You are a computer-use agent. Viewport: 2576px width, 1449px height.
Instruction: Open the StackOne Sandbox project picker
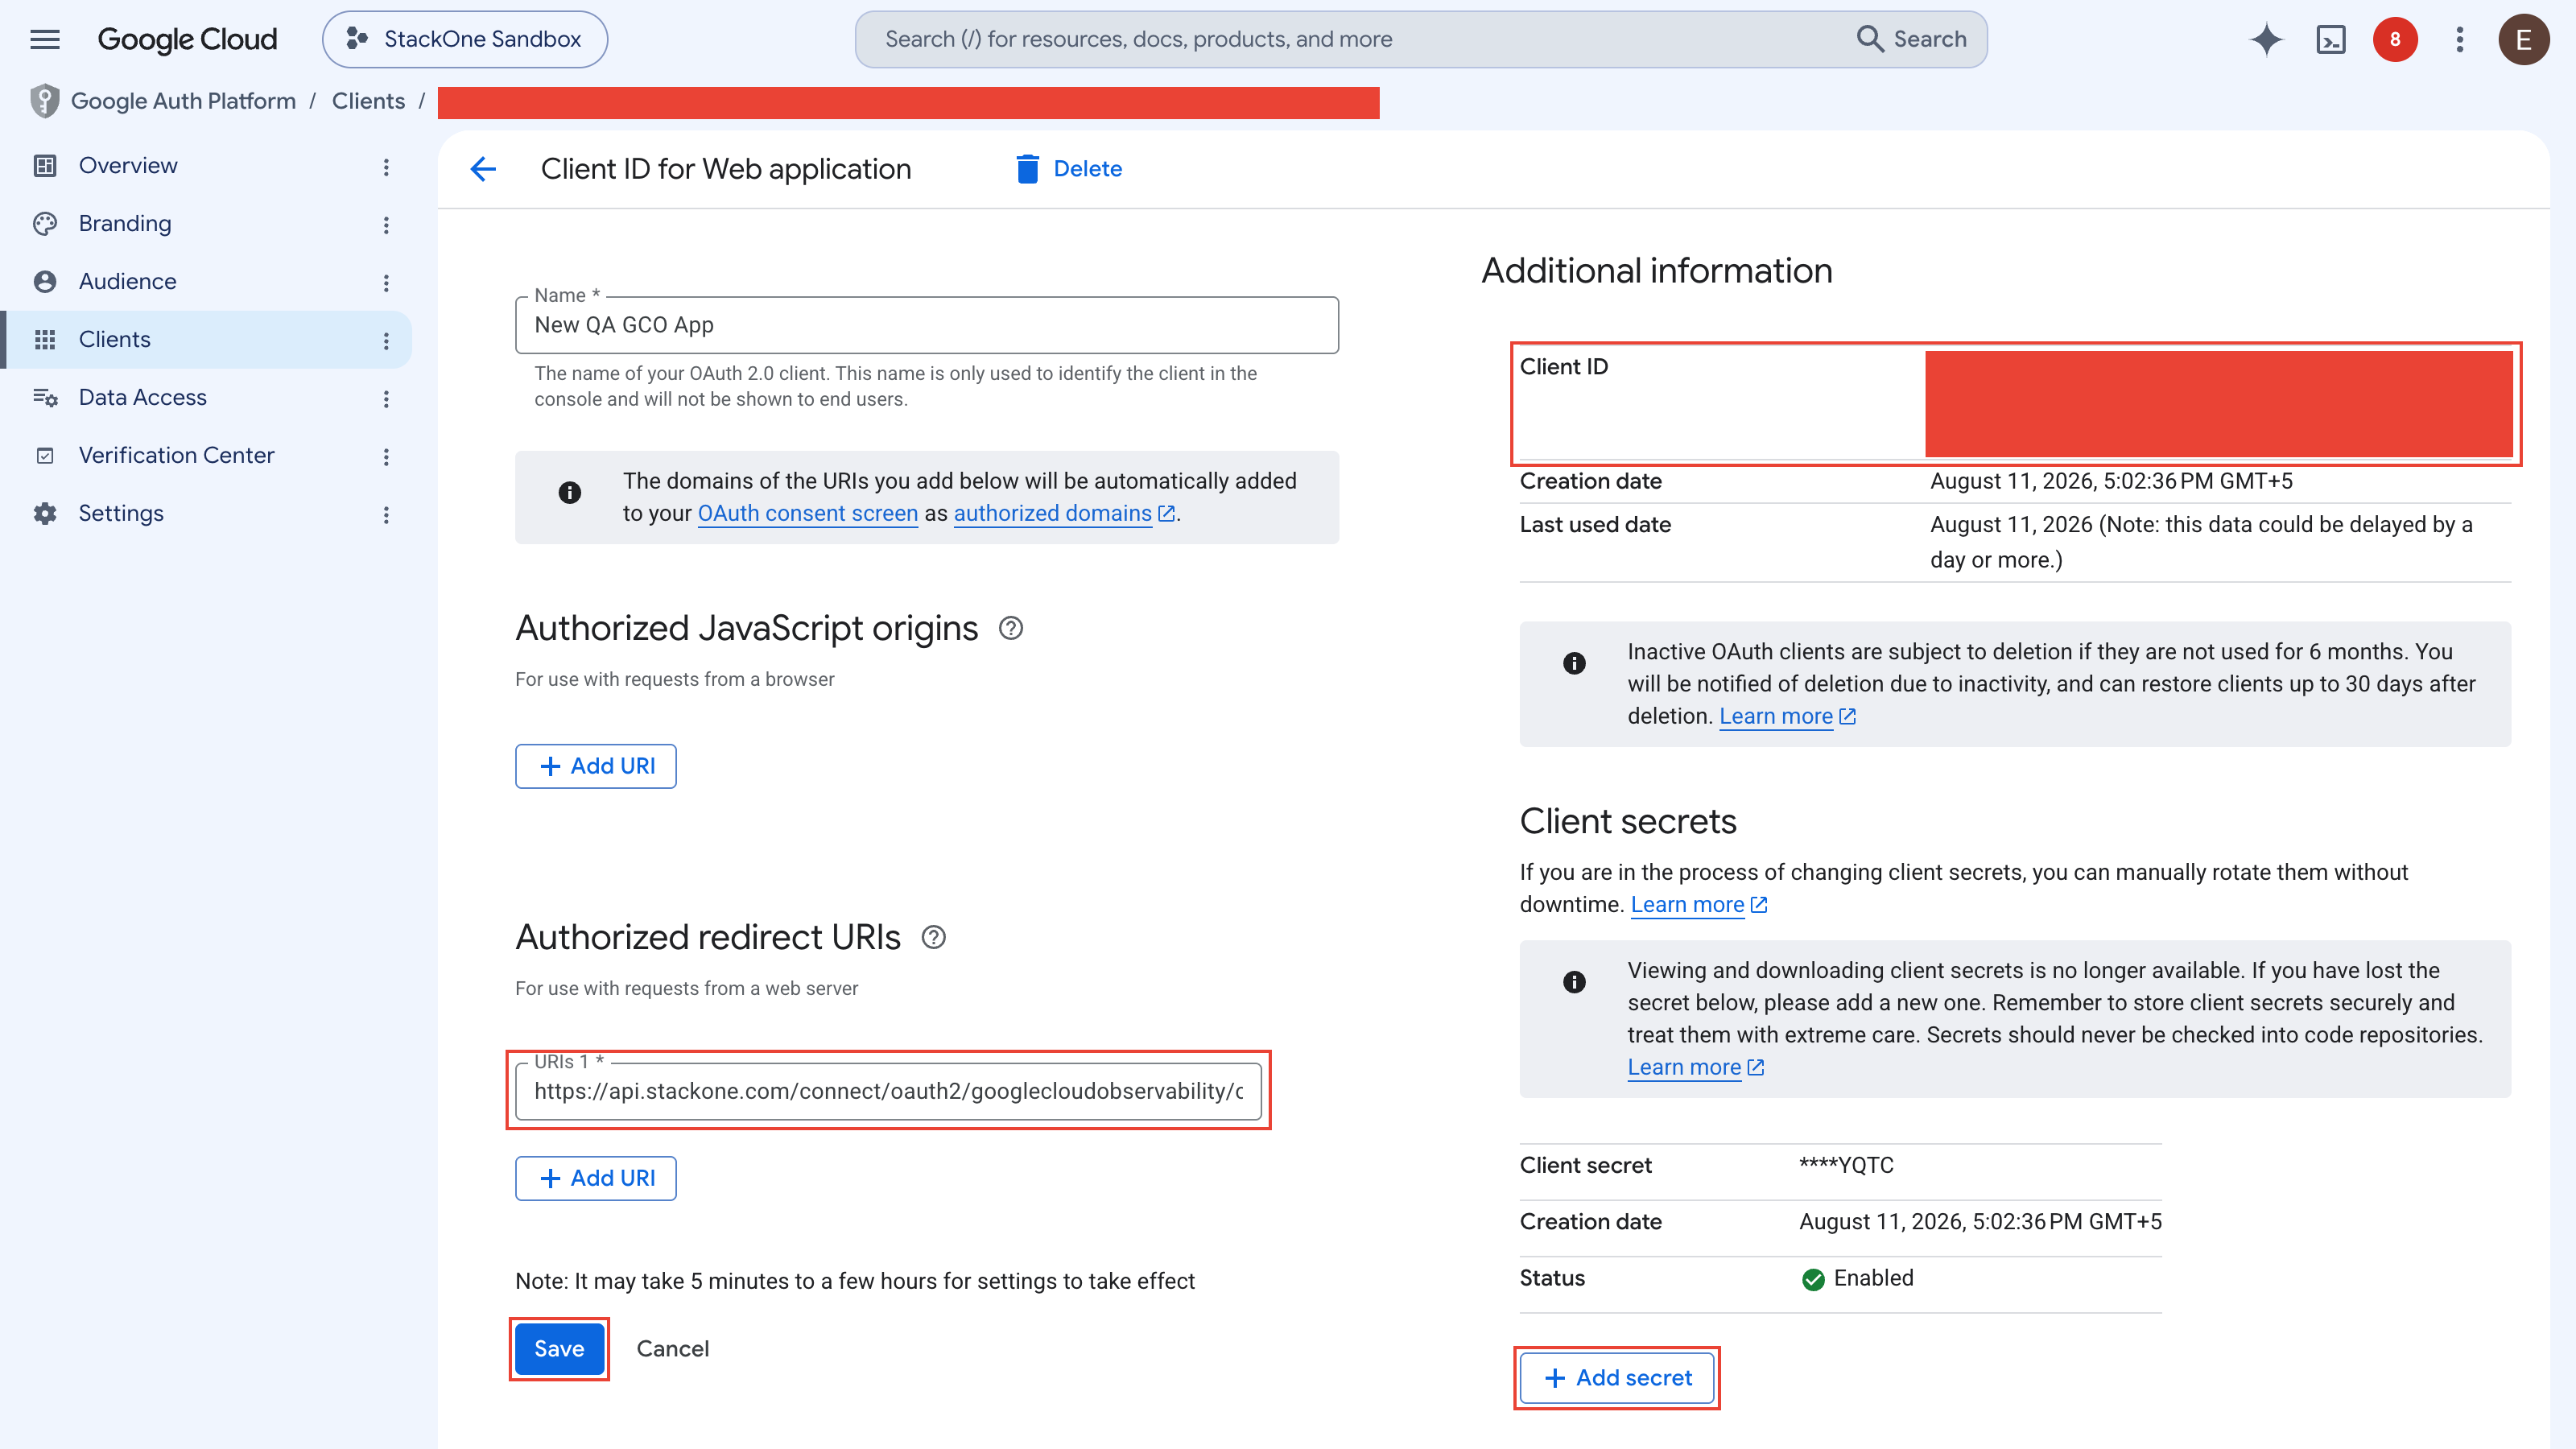[465, 39]
